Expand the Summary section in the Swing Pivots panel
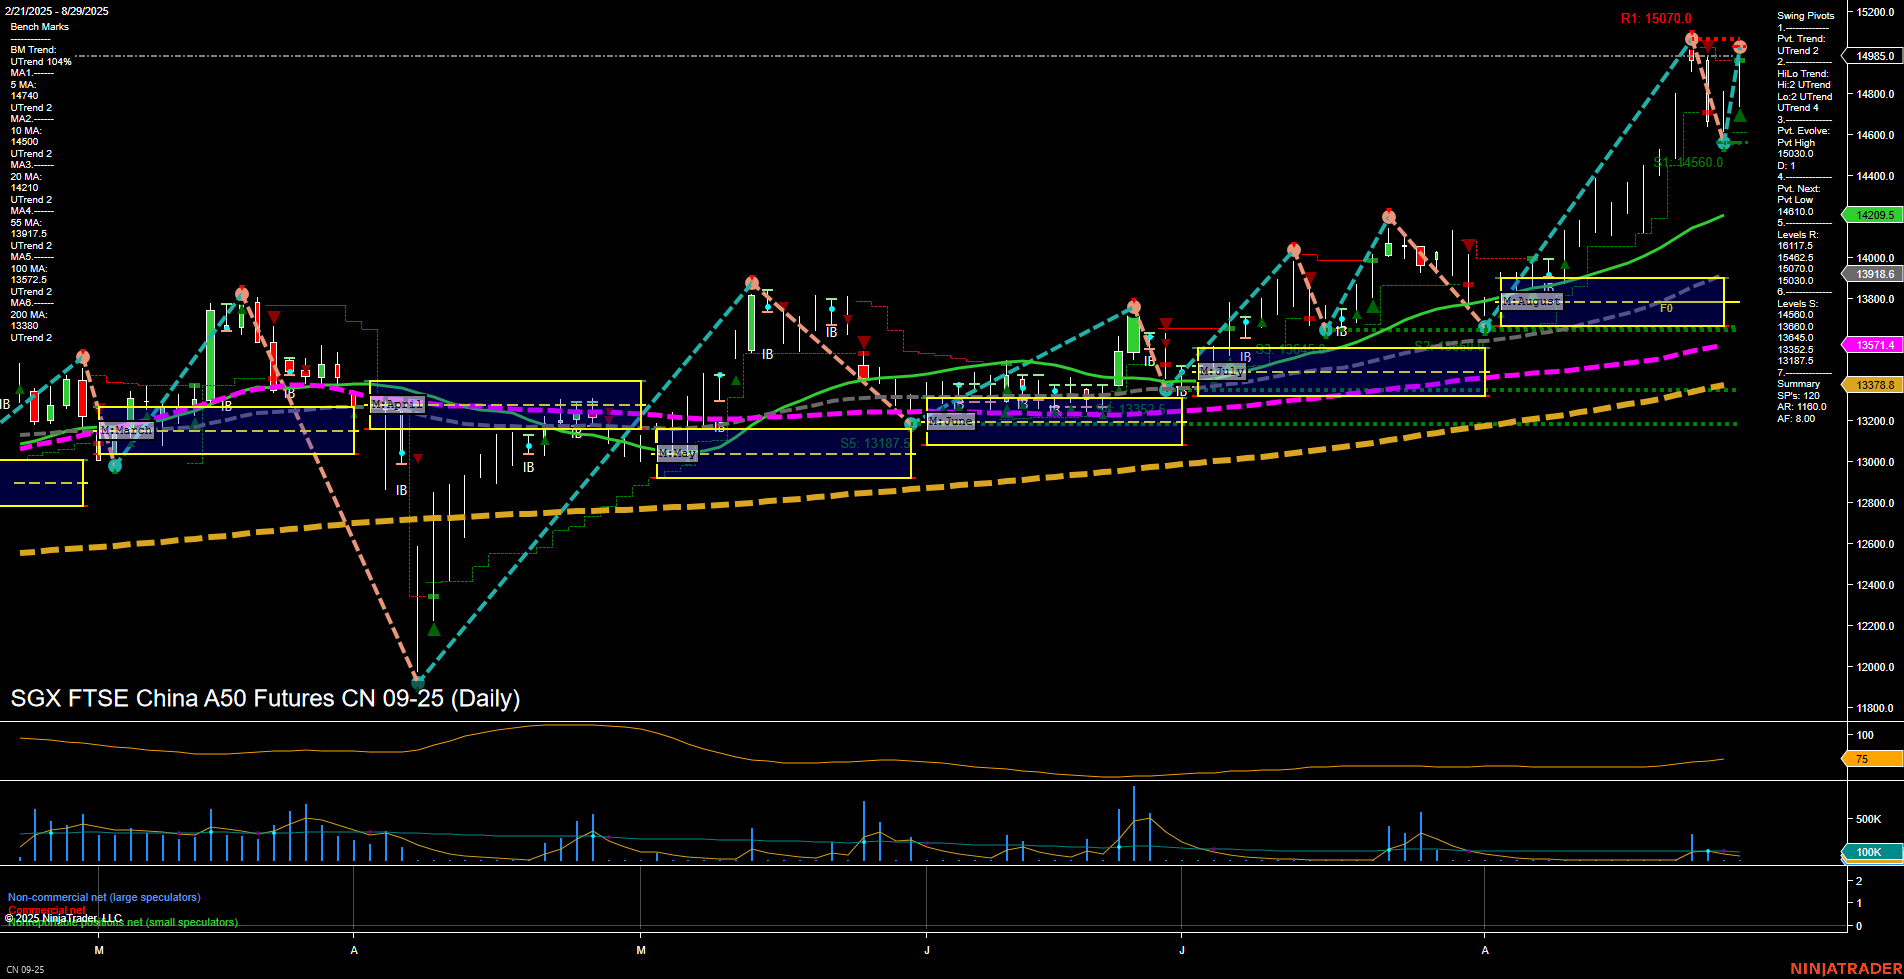Image resolution: width=1904 pixels, height=979 pixels. click(x=1800, y=383)
